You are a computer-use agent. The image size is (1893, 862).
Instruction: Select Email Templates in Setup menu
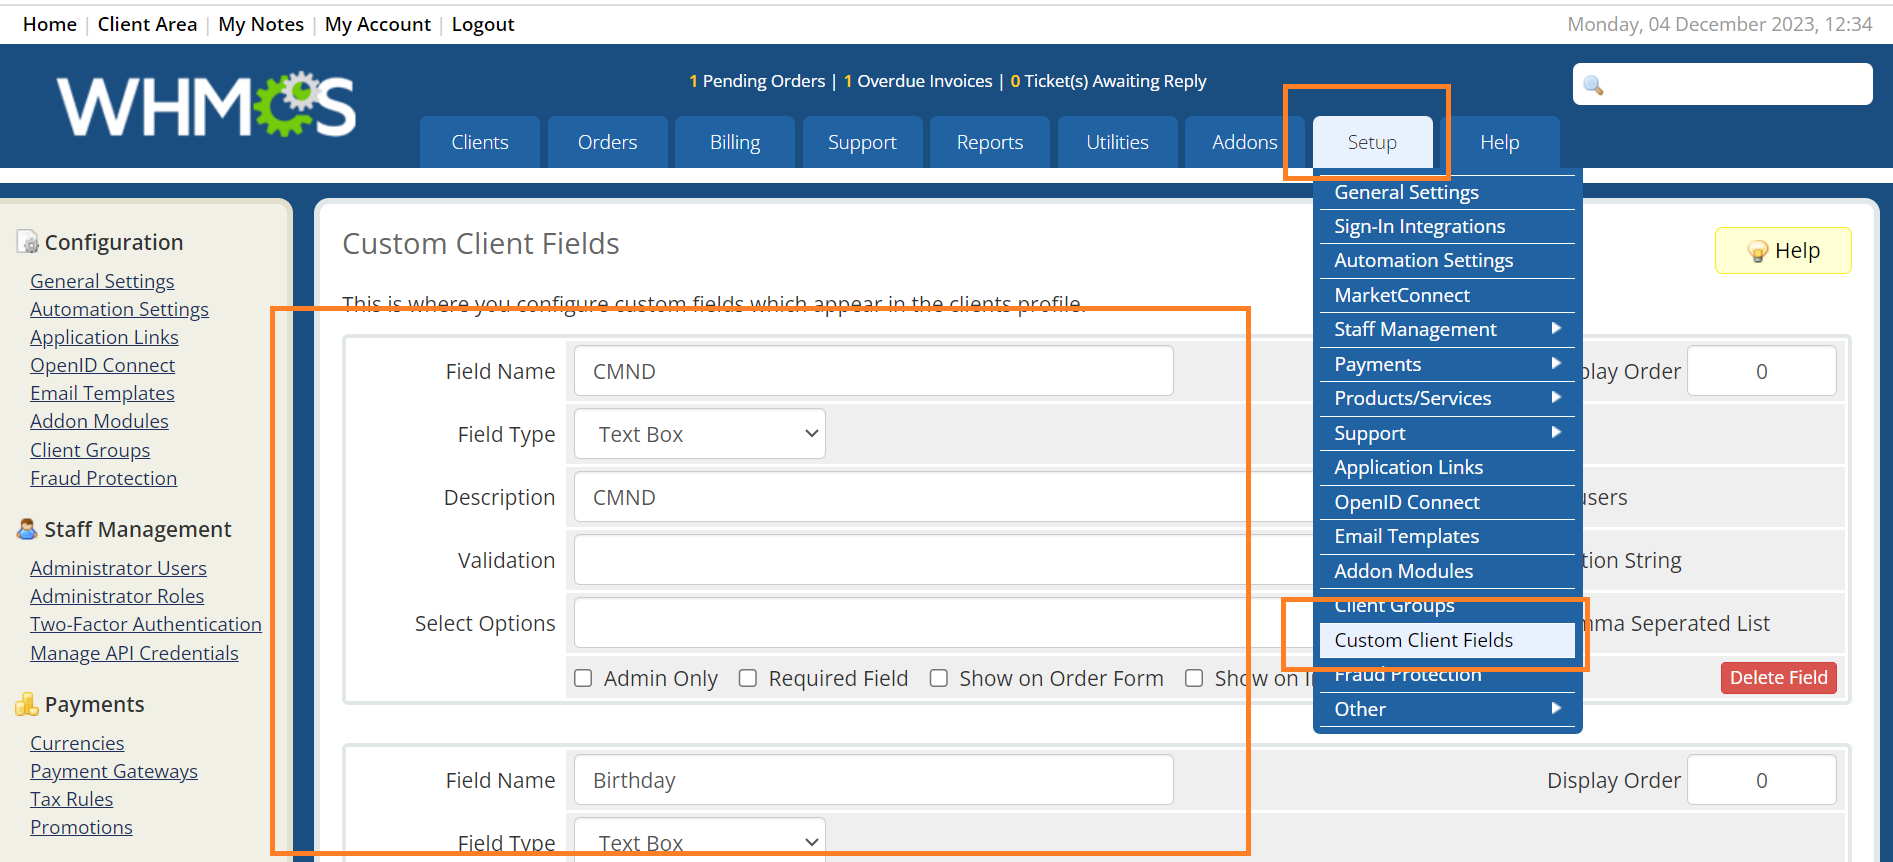pos(1447,536)
